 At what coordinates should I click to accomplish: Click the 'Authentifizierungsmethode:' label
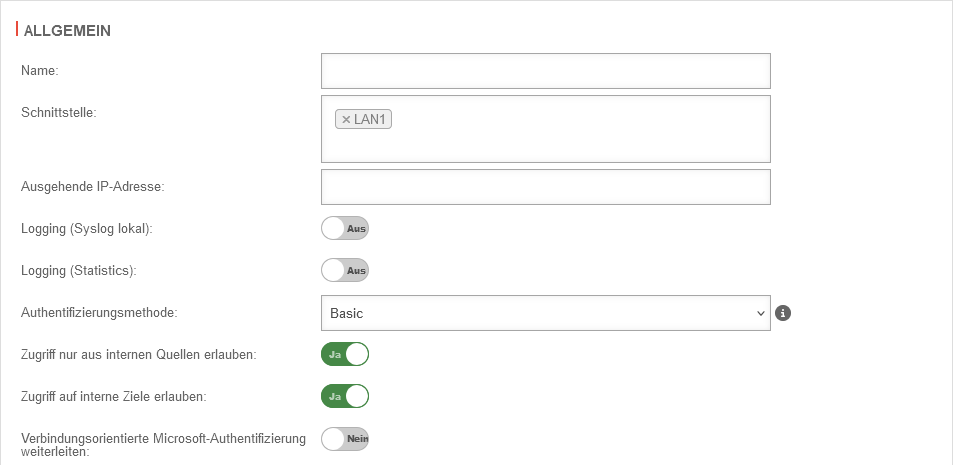coord(99,312)
